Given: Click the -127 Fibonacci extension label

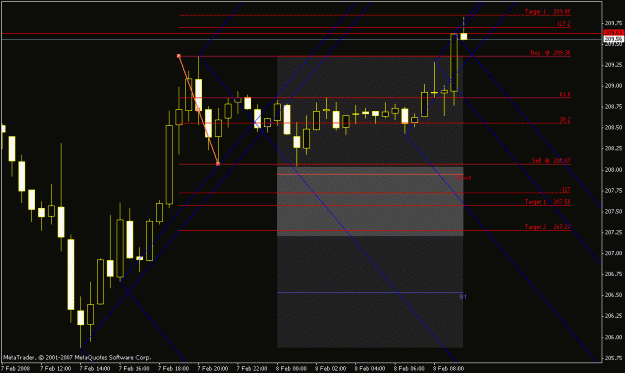Looking at the screenshot, I should click(565, 189).
